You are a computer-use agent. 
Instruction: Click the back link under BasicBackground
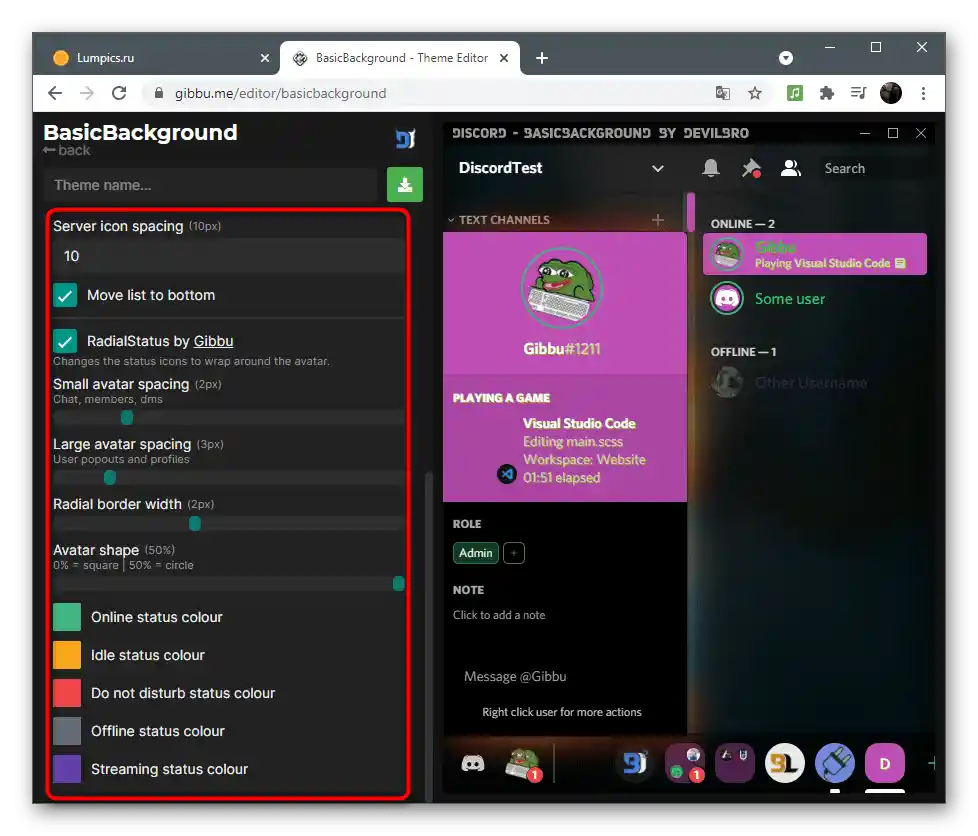67,150
